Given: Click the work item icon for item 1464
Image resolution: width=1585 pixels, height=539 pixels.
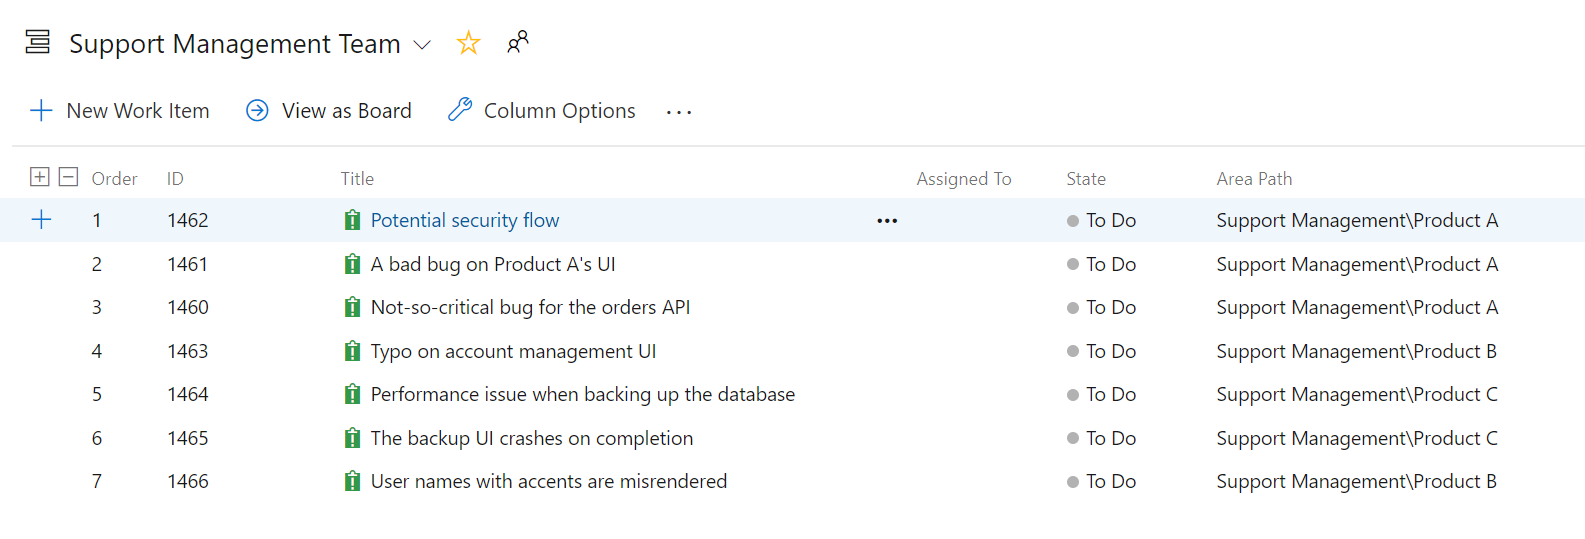Looking at the screenshot, I should point(352,394).
